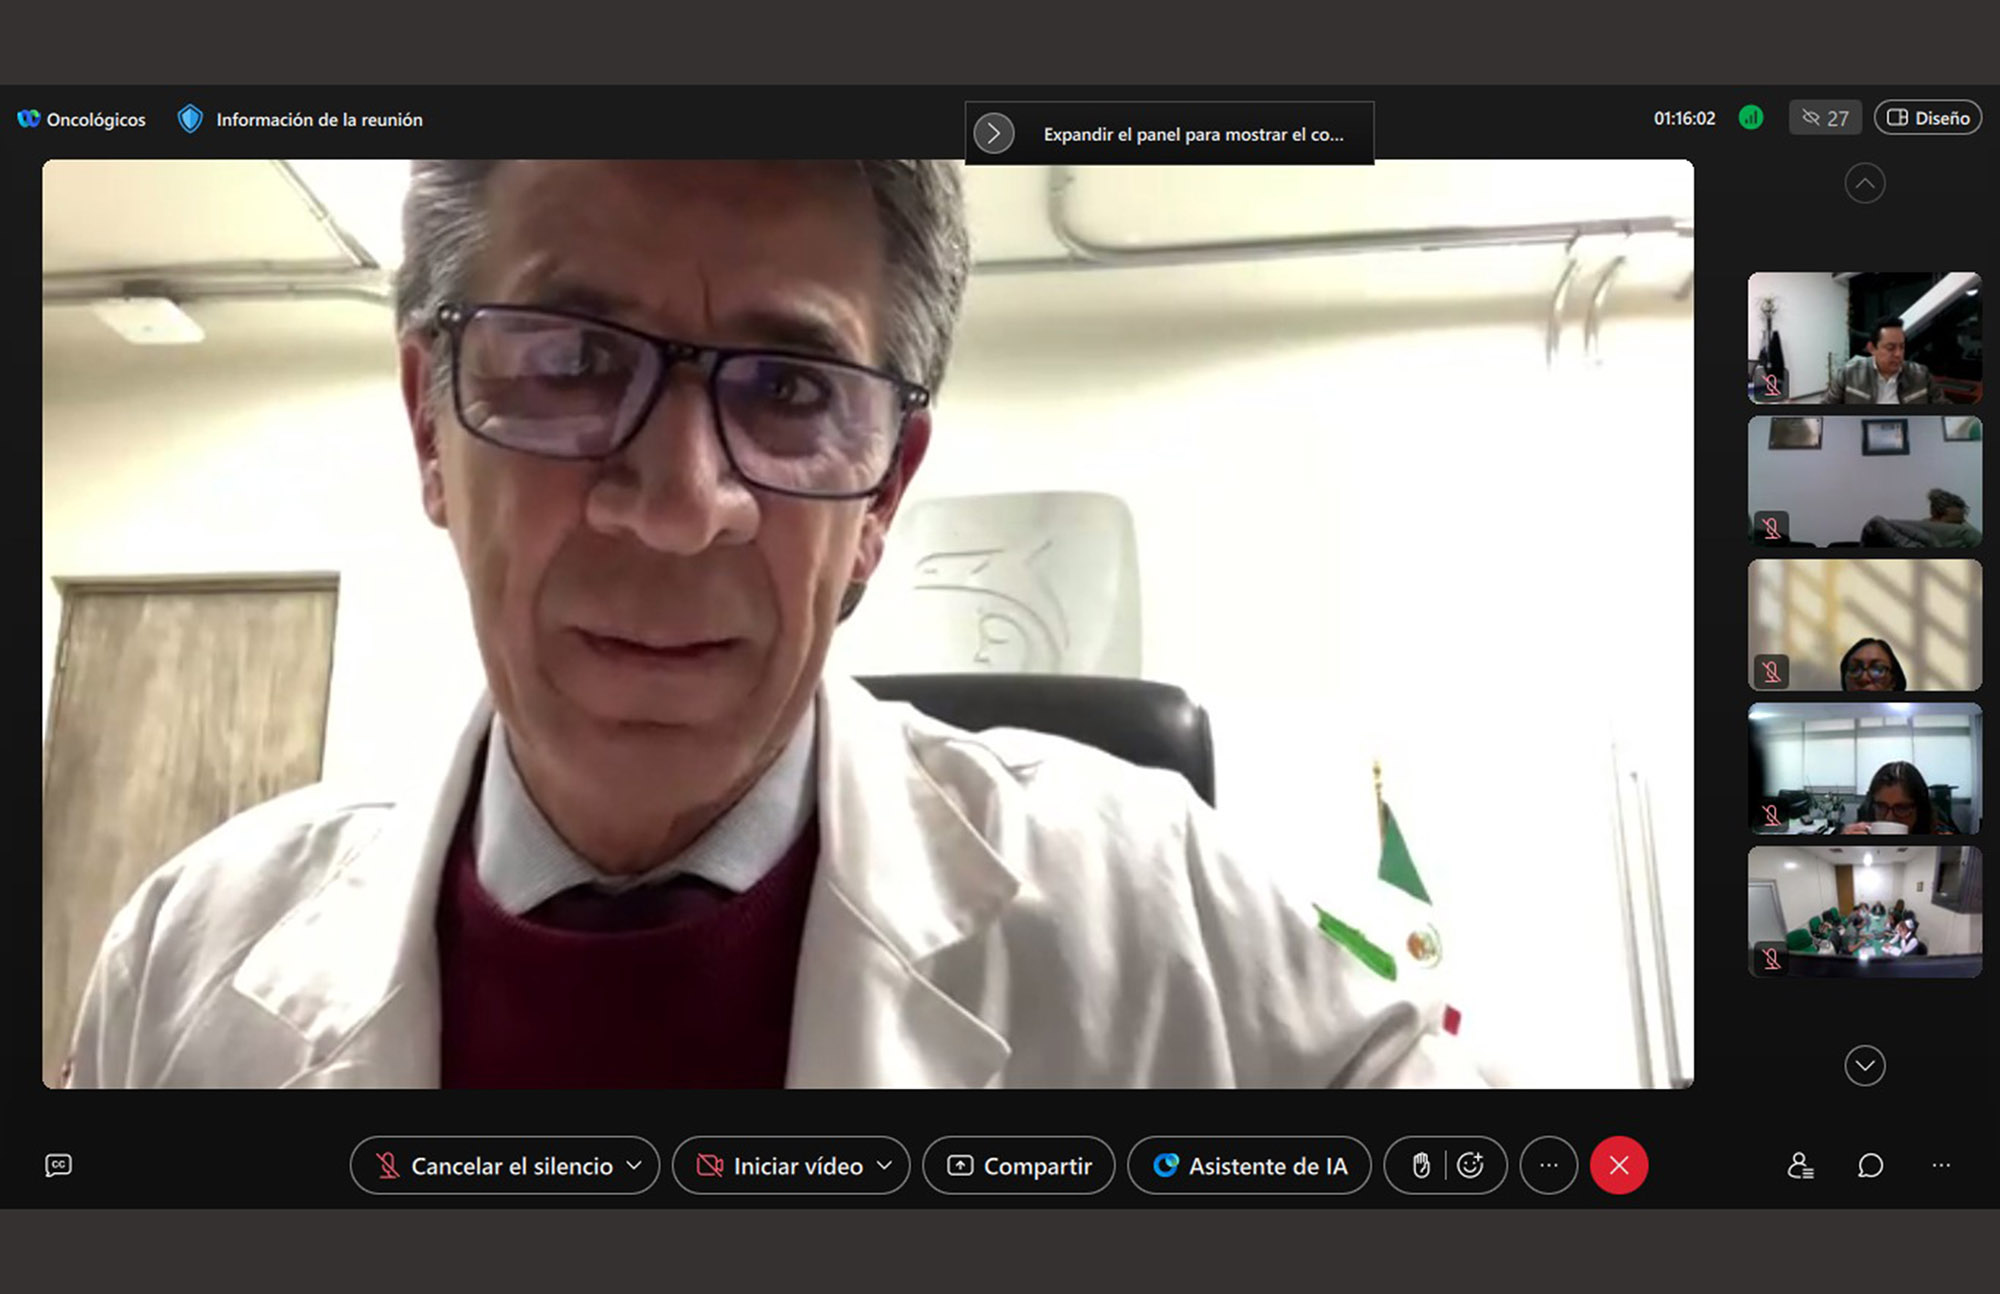2000x1294 pixels.
Task: Expand the collapsed content panel arrow
Action: (x=994, y=133)
